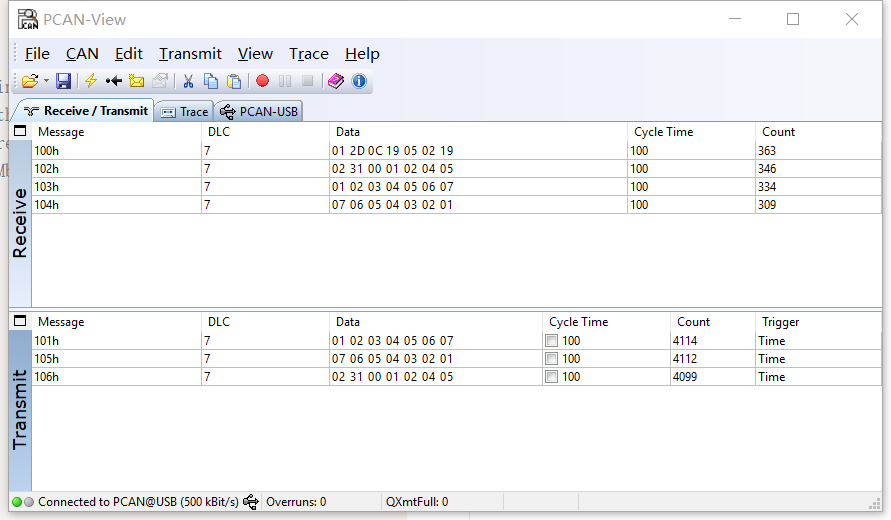Click the transmit Trigger column header

[819, 322]
